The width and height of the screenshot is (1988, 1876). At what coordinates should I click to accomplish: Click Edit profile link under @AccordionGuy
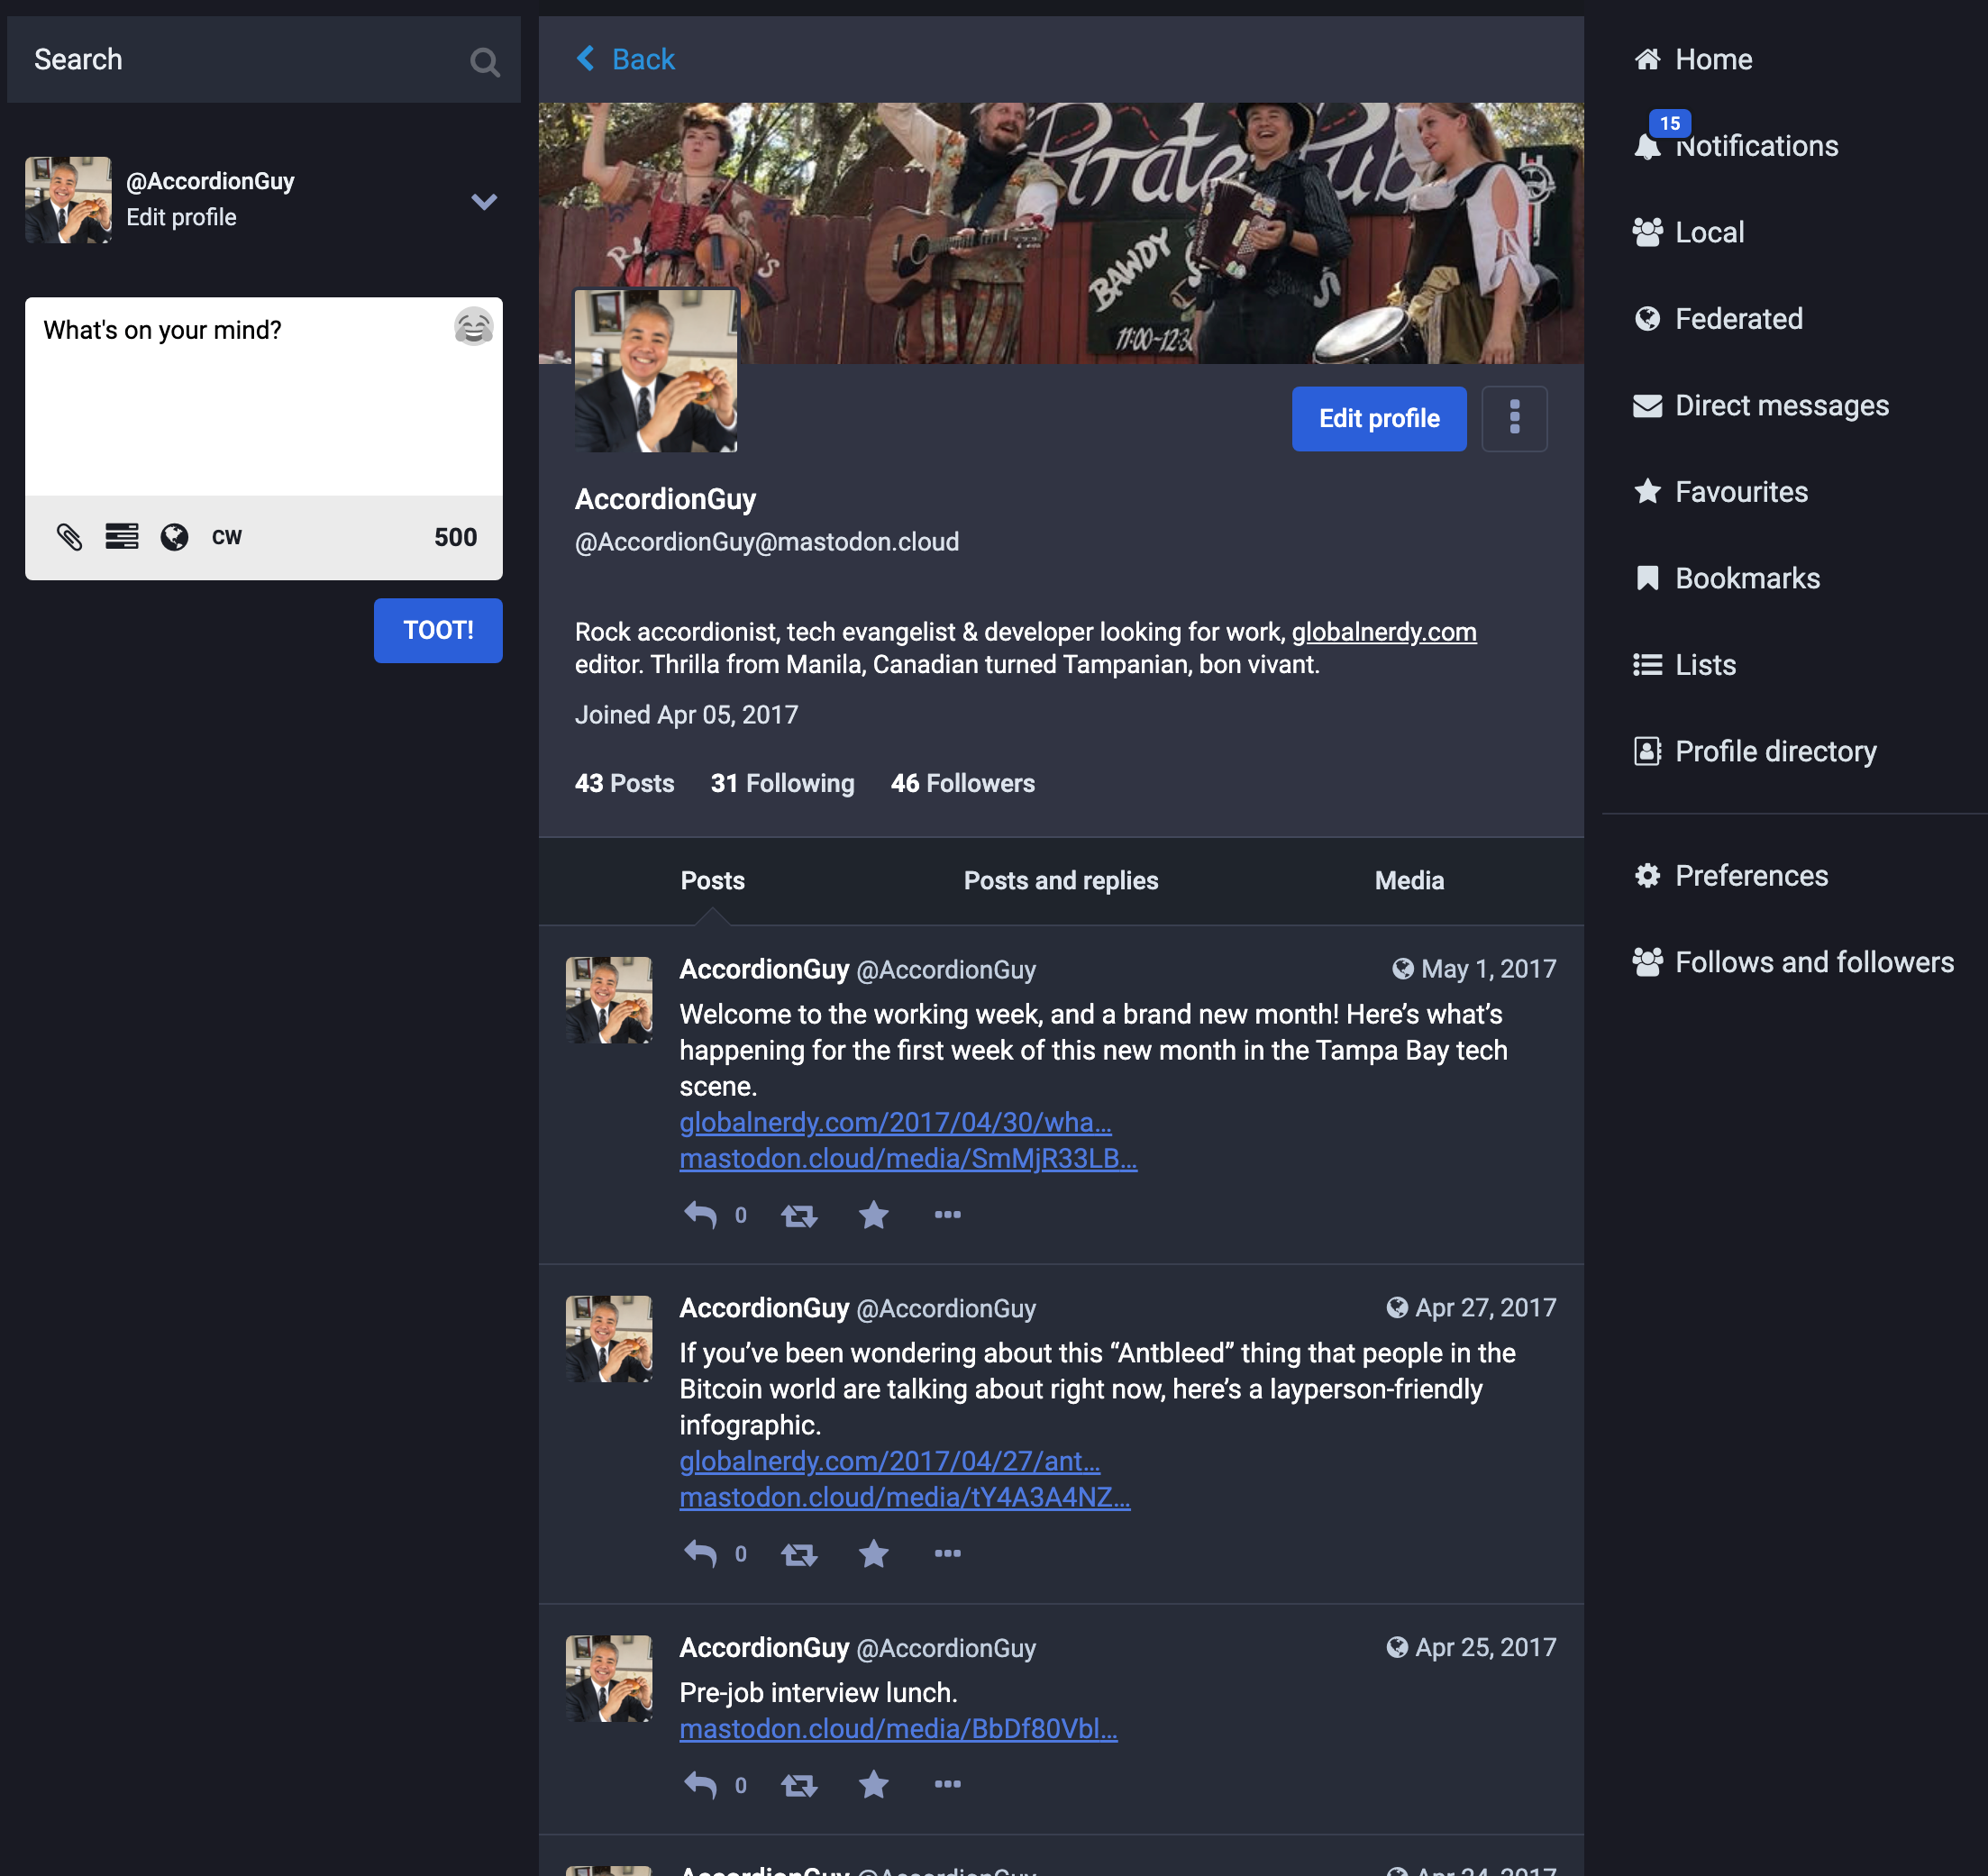(x=181, y=217)
